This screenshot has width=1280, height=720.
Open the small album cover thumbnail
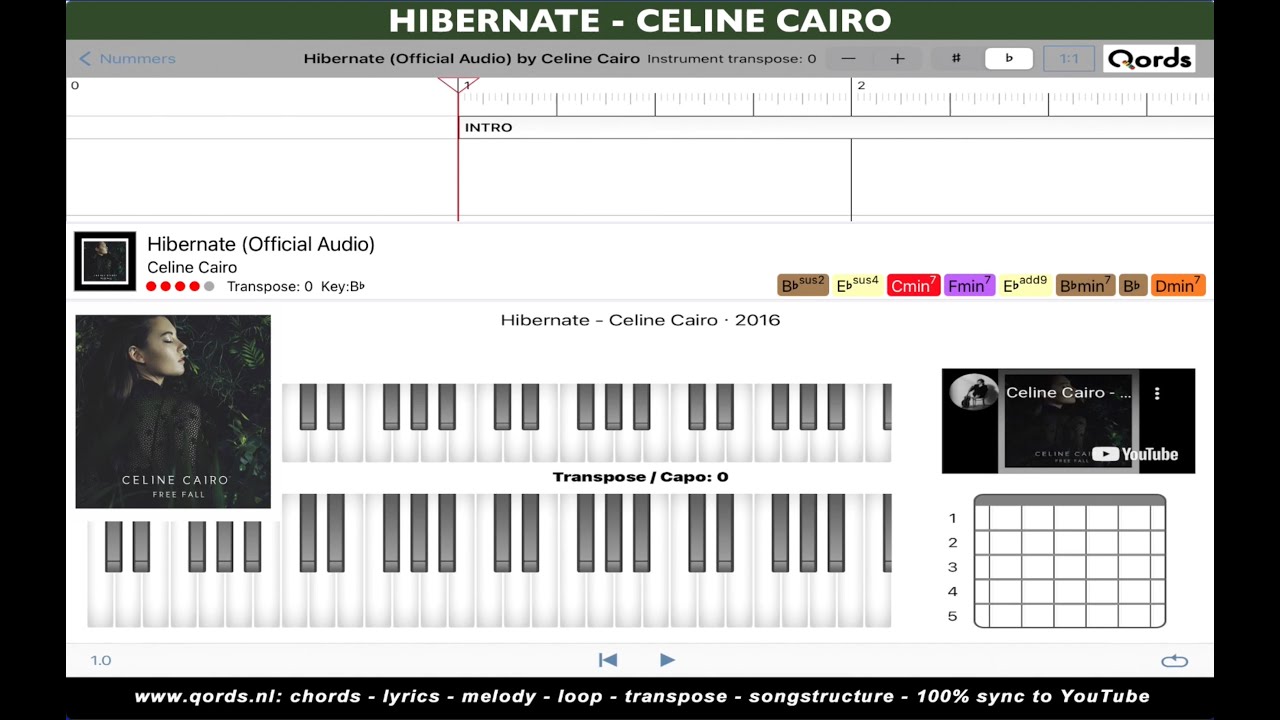(x=105, y=262)
